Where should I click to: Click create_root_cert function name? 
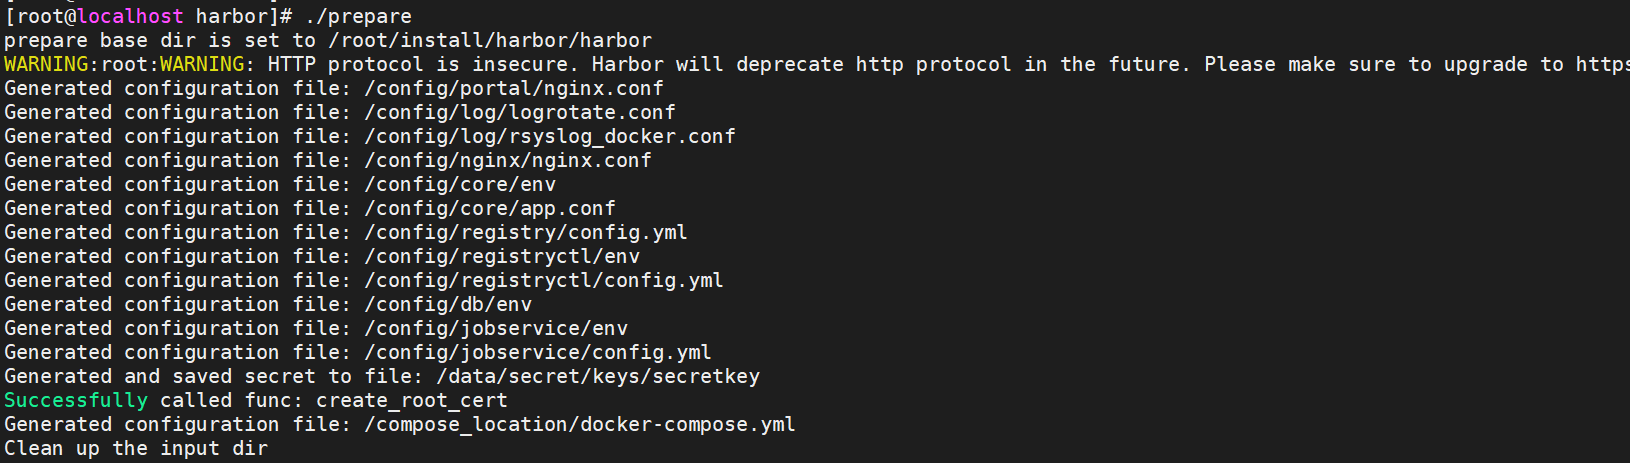pos(412,400)
